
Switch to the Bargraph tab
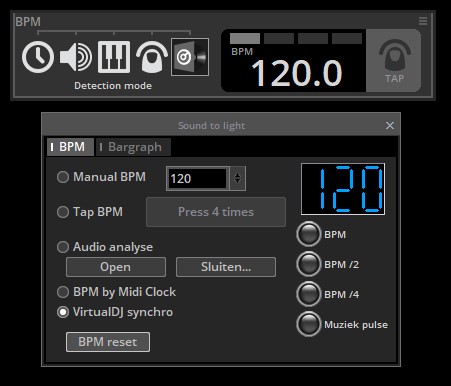[x=134, y=147]
